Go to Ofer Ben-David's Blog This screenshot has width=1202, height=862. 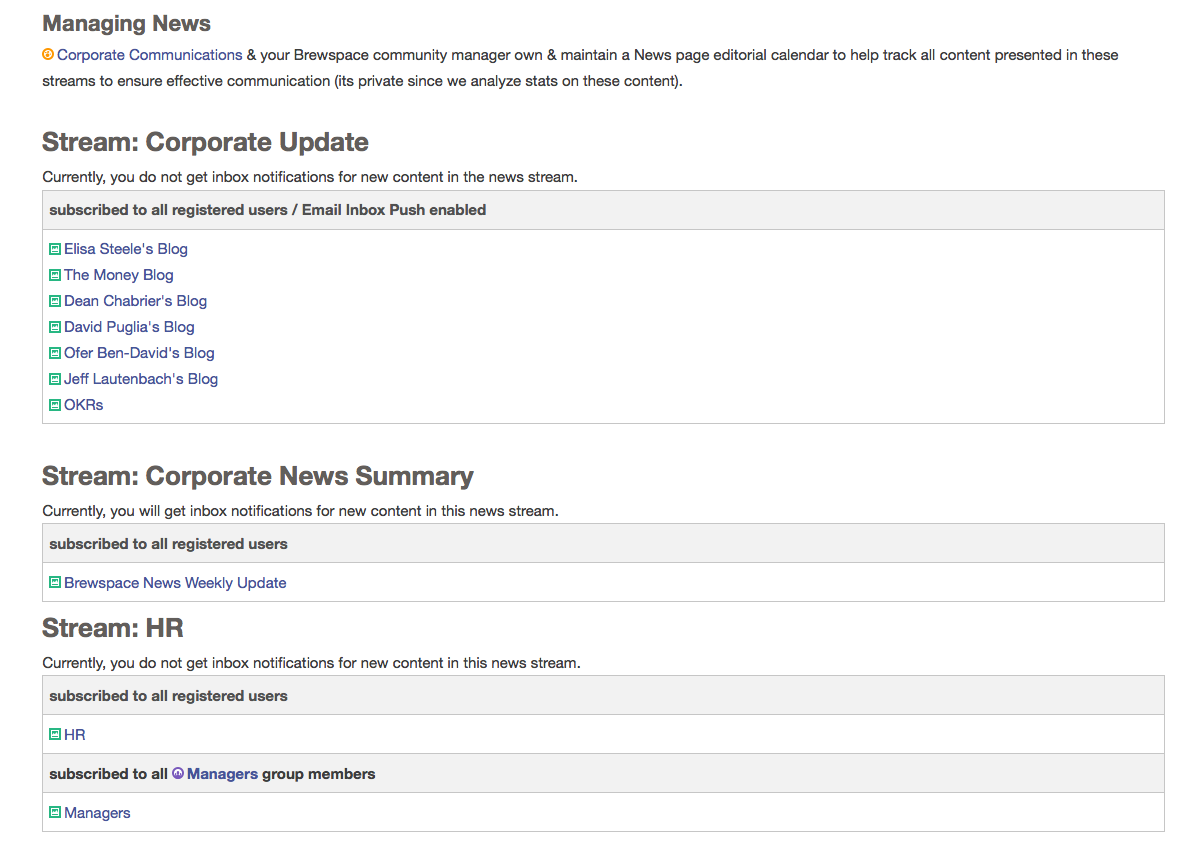(139, 353)
